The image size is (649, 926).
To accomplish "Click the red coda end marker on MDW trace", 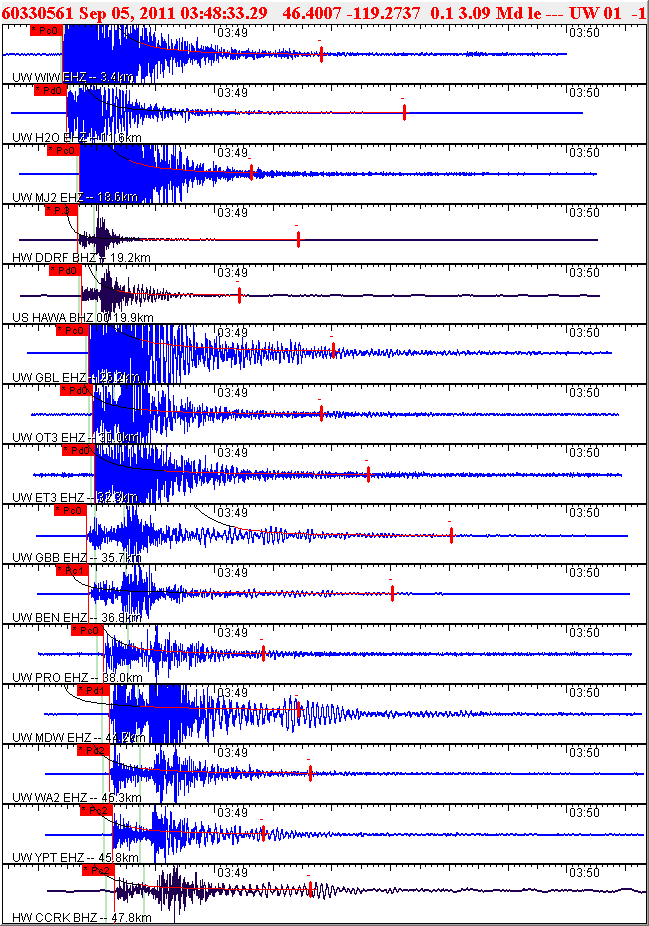I will click(298, 709).
